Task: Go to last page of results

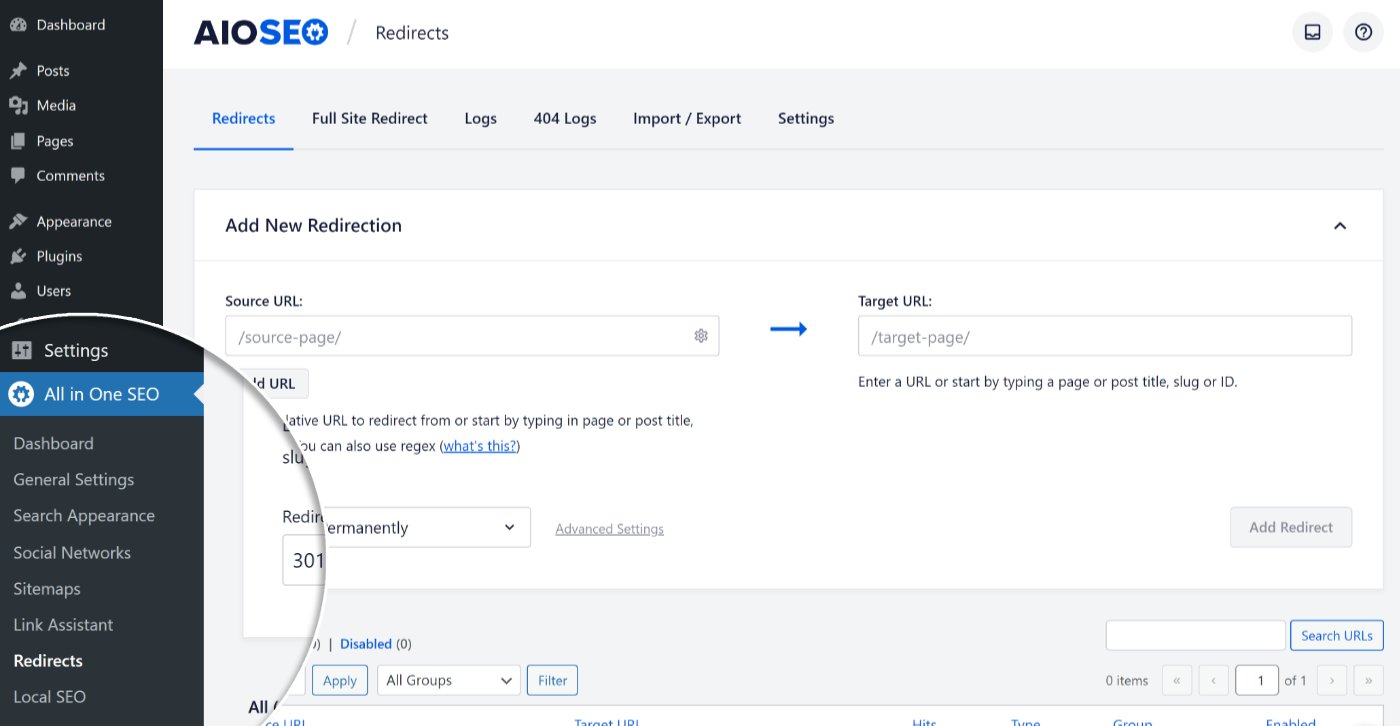Action: 1368,680
